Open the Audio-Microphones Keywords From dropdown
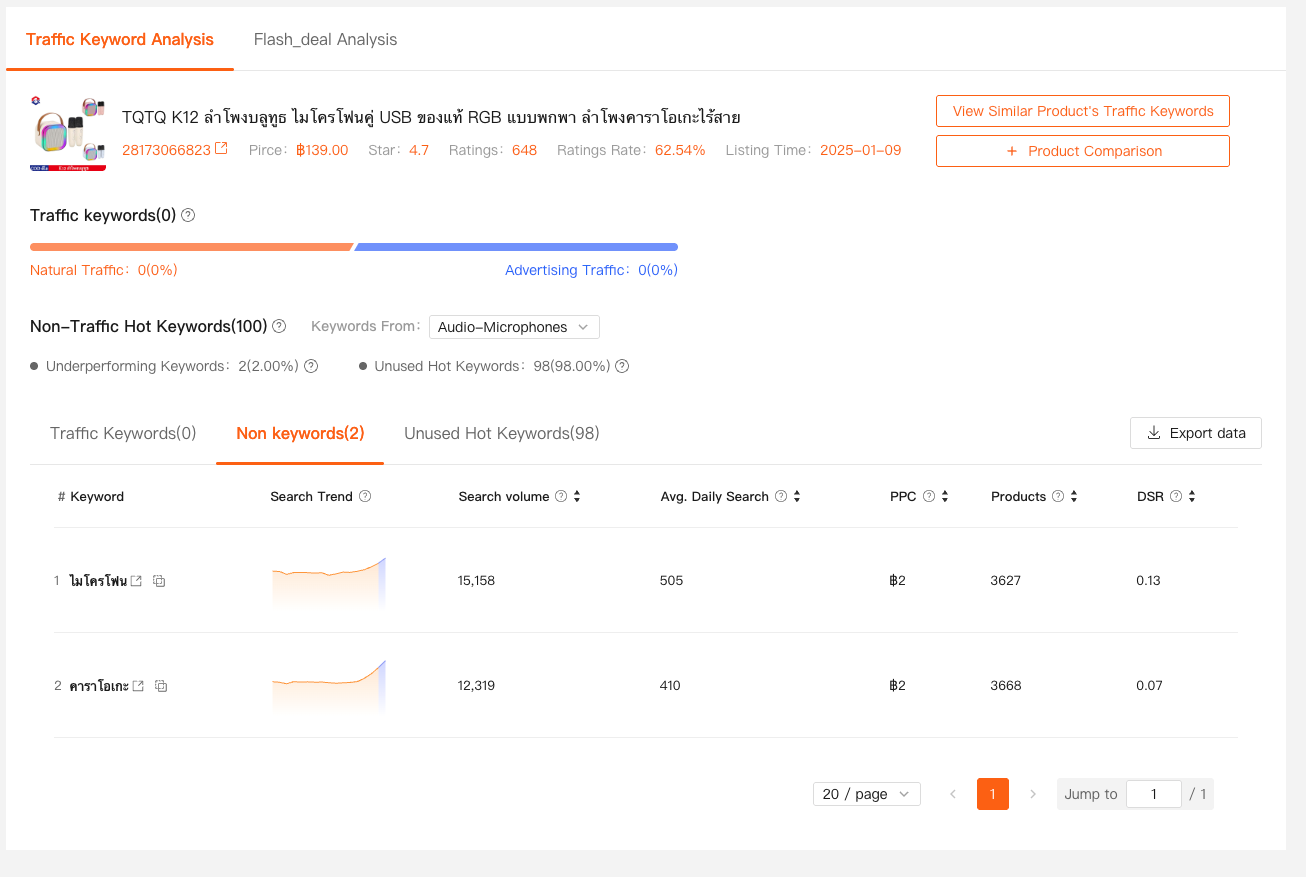Screen dimensions: 1306x877 click(x=514, y=327)
